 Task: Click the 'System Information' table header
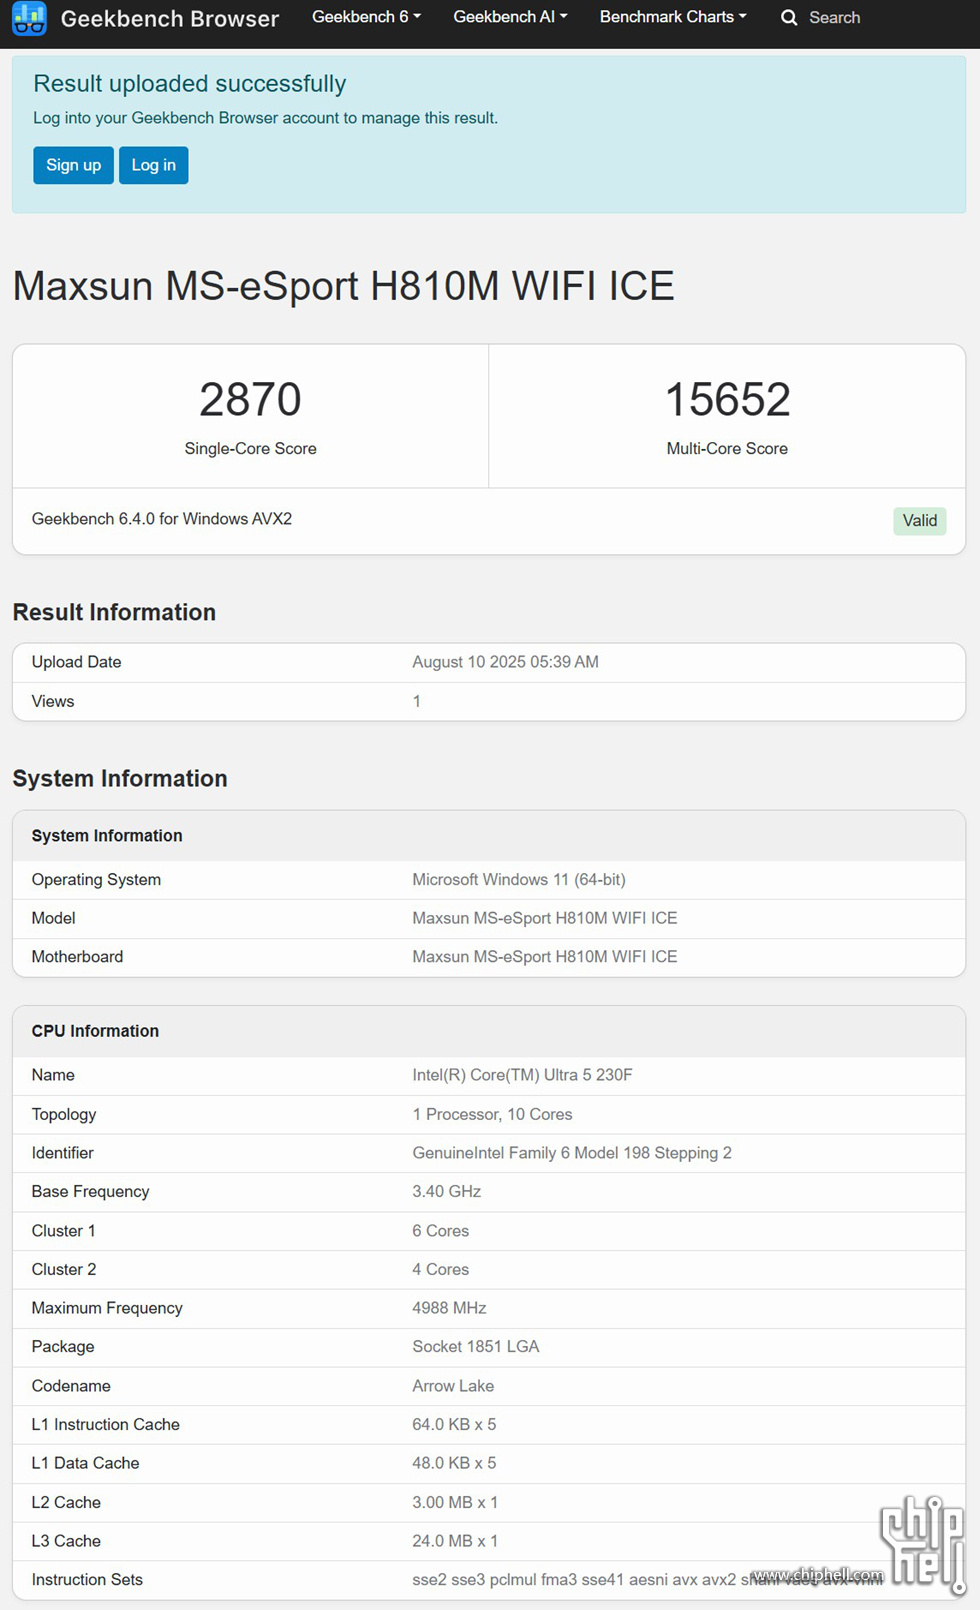pos(107,836)
